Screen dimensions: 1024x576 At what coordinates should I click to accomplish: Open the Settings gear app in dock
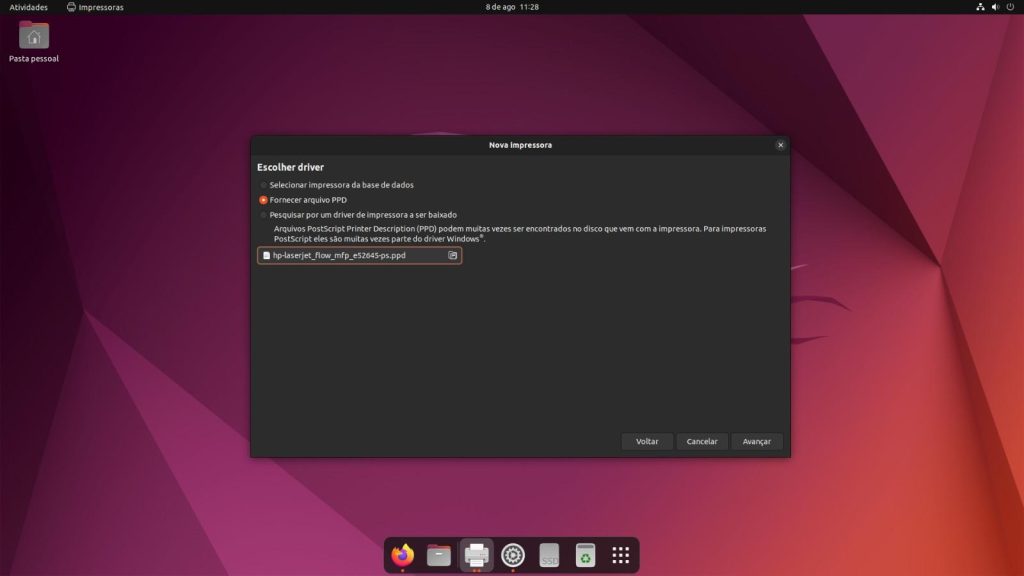(513, 555)
